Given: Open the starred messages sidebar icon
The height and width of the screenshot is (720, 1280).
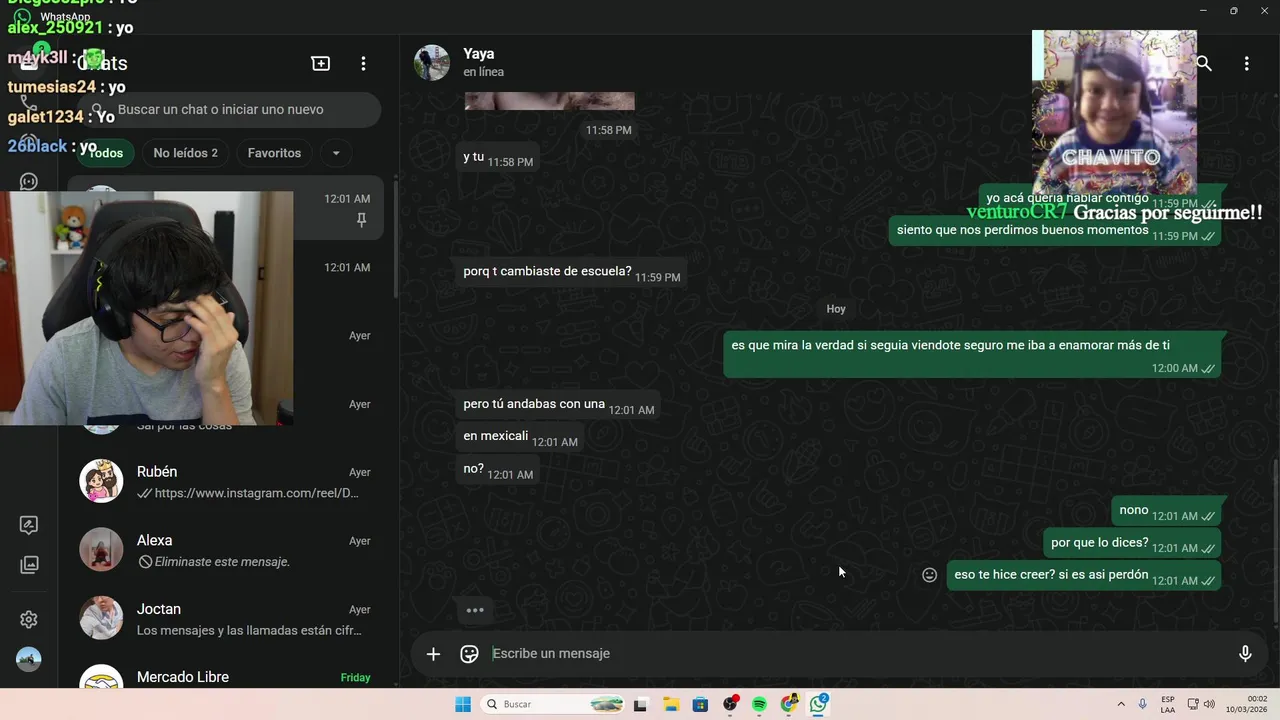Looking at the screenshot, I should (29, 525).
